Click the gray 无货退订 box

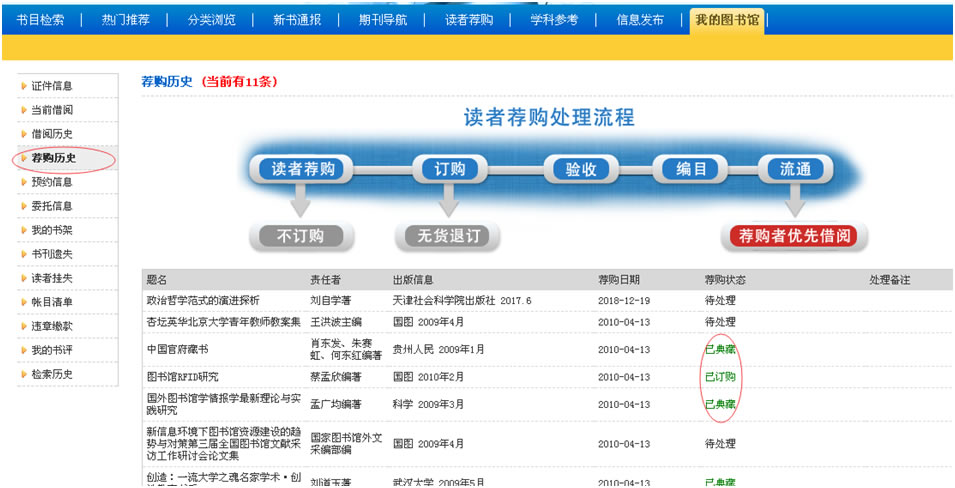coord(447,237)
